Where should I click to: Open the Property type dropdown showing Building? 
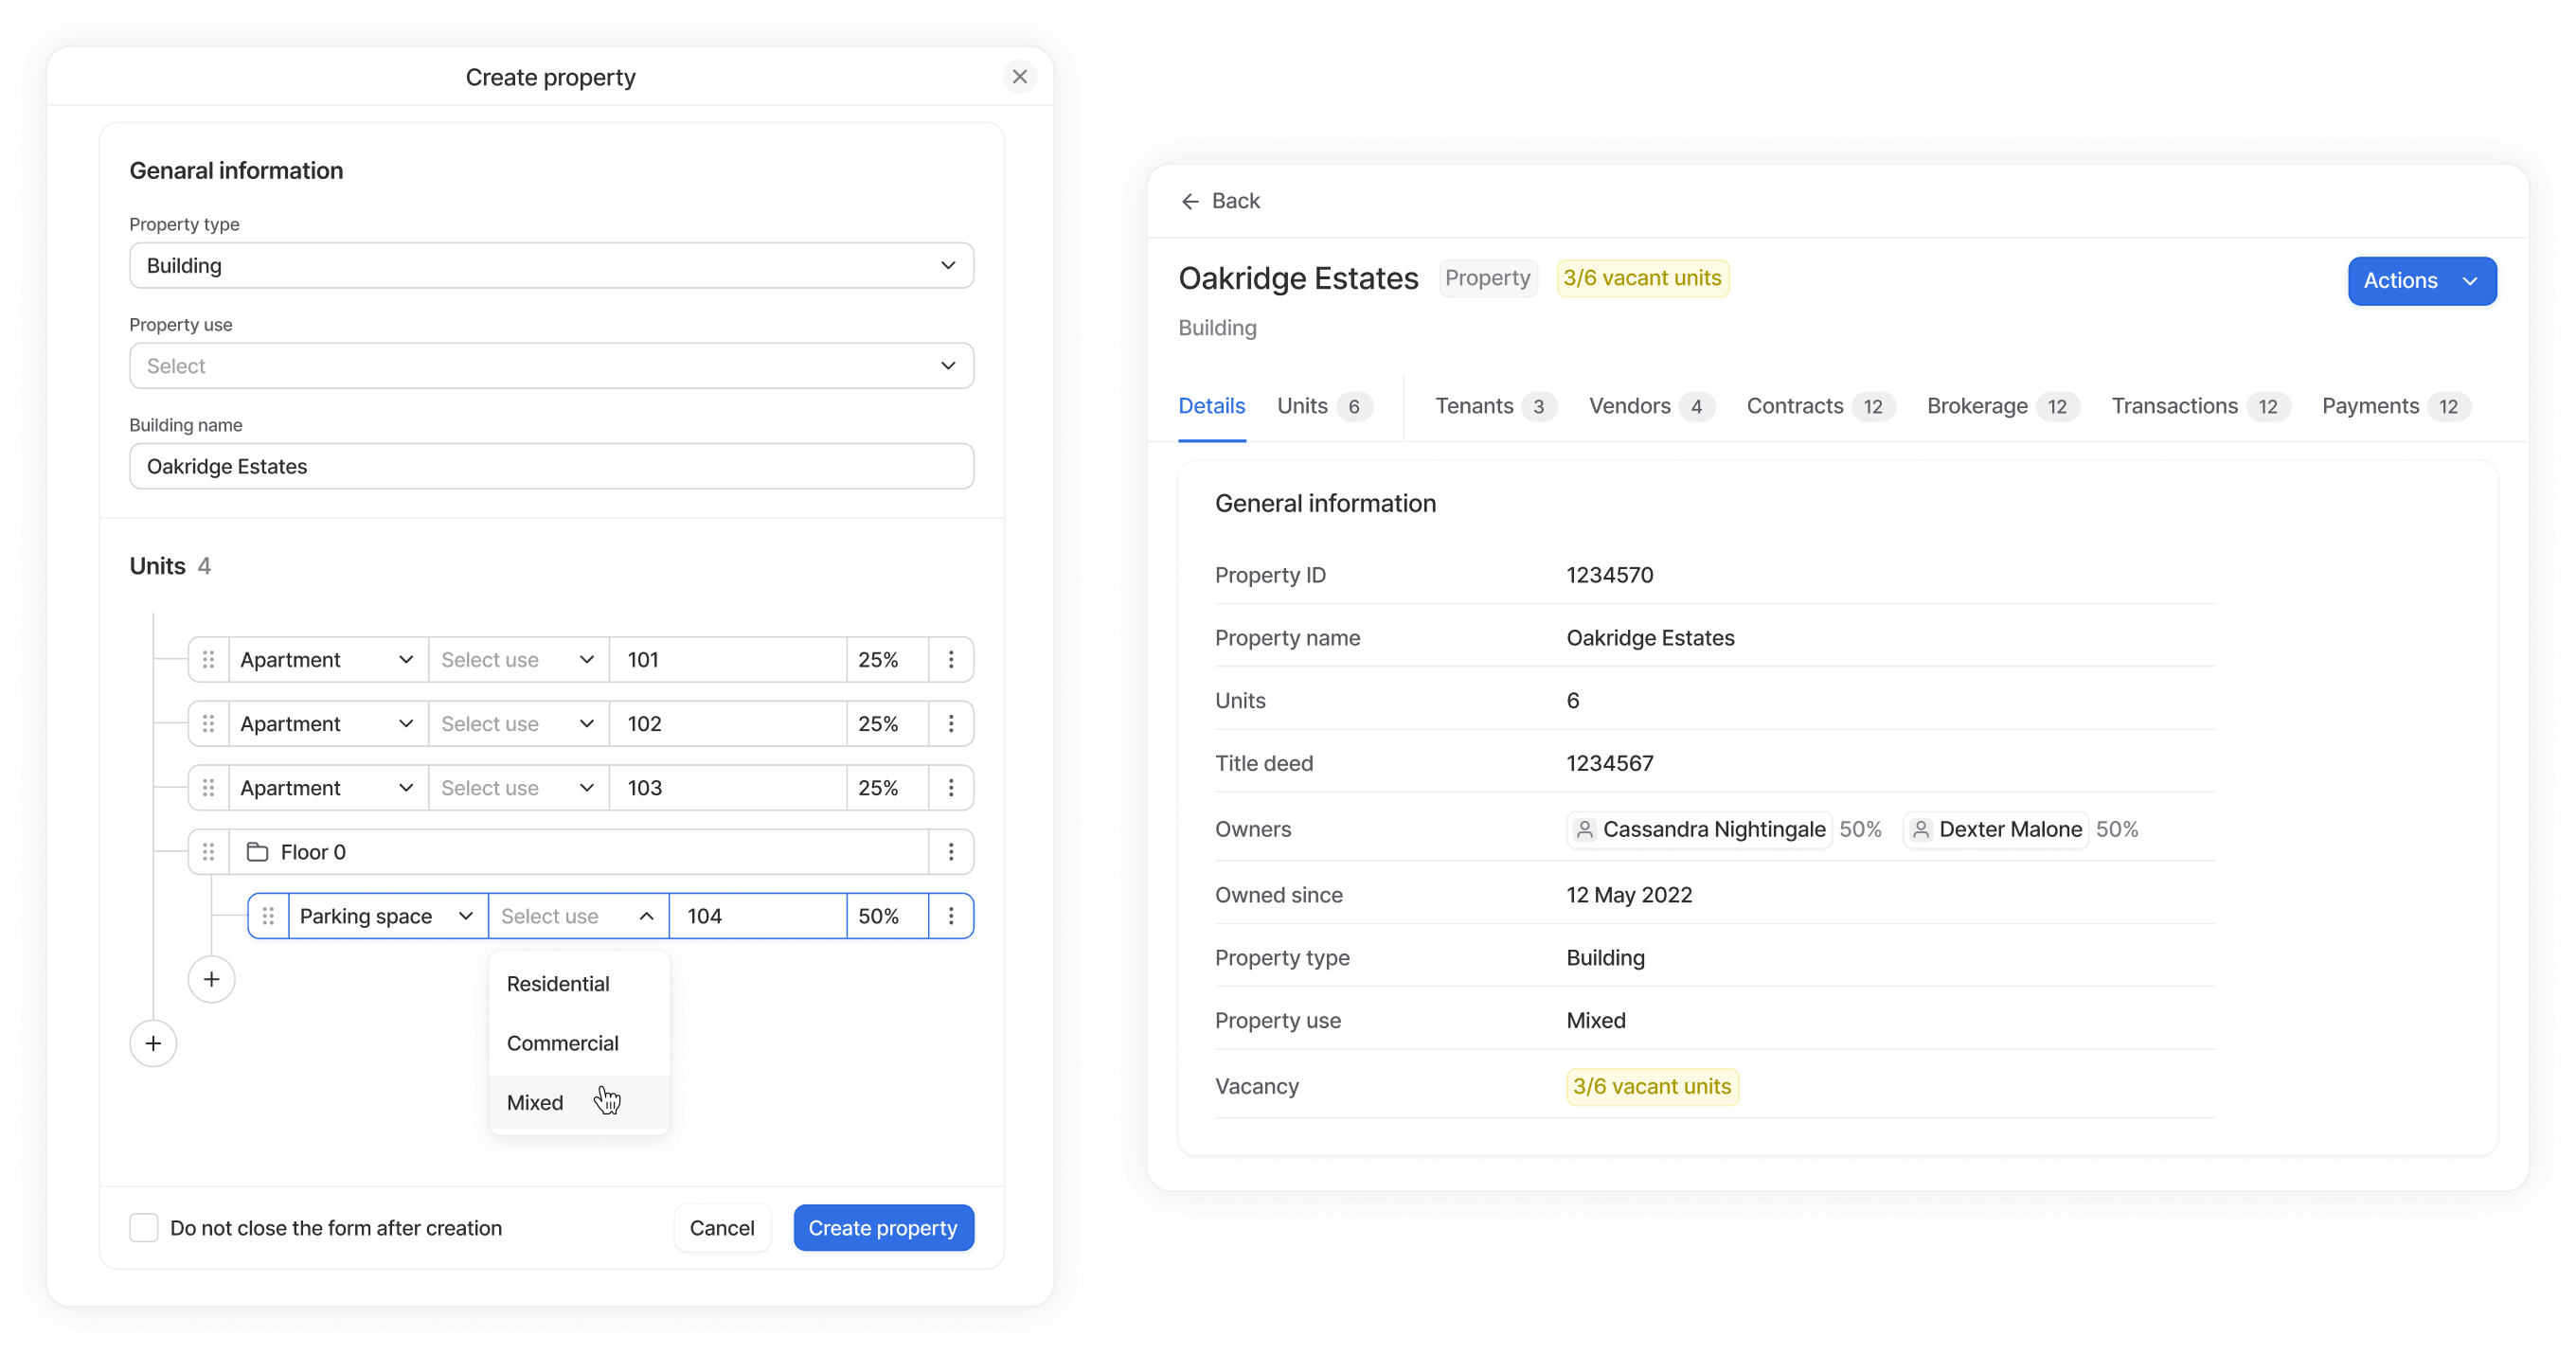(x=551, y=265)
